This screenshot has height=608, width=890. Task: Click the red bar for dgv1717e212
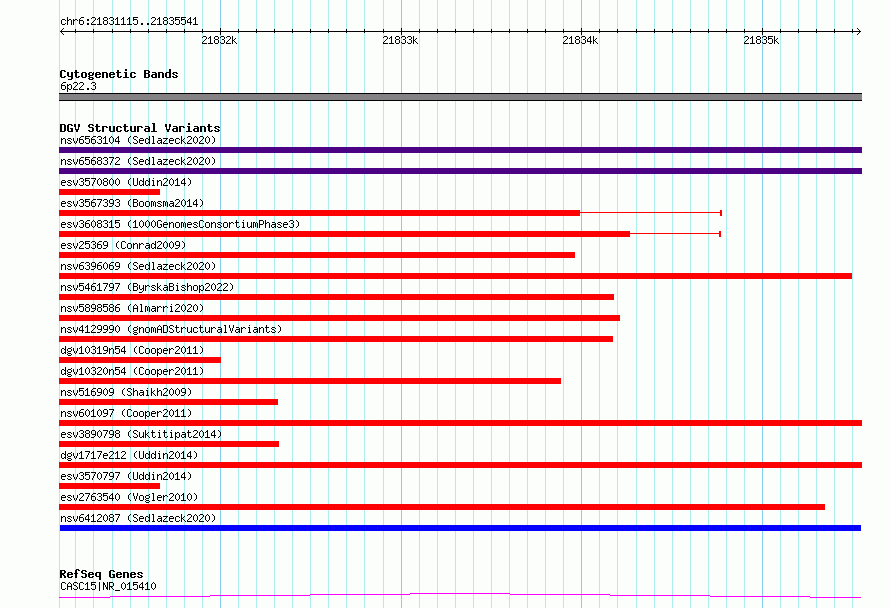coord(460,465)
